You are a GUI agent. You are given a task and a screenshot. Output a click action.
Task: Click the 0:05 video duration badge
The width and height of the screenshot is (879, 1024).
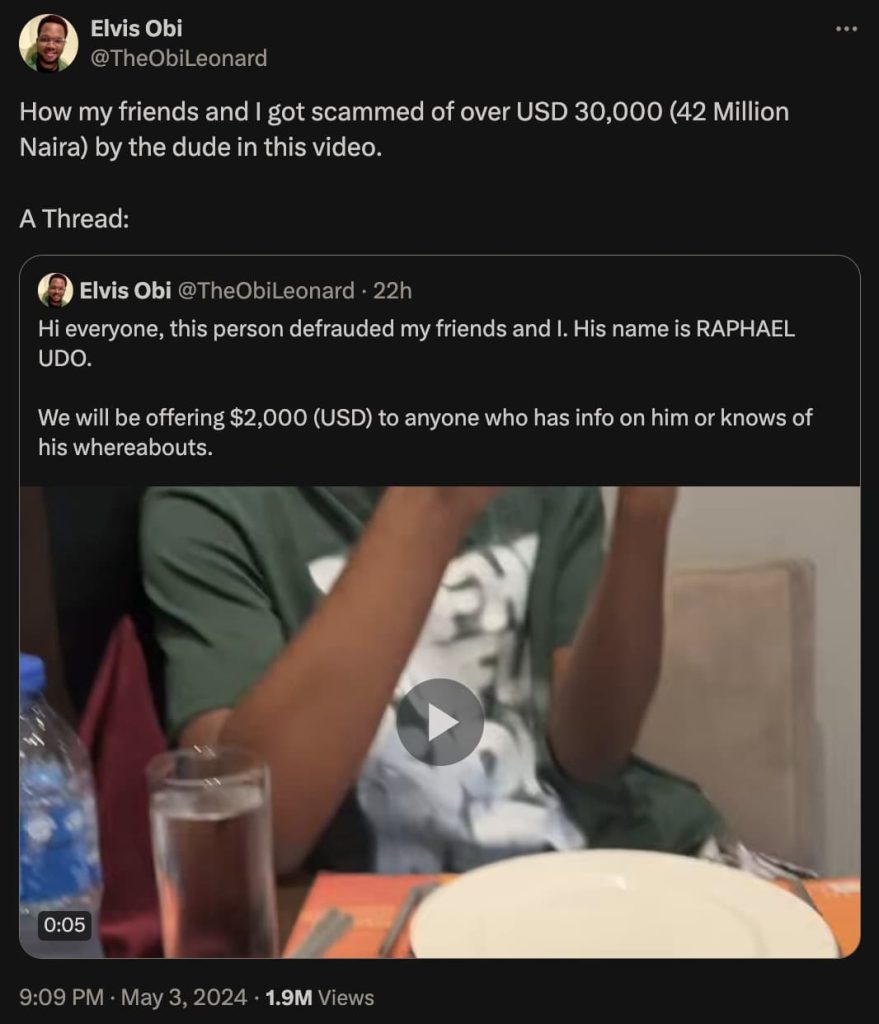(65, 926)
